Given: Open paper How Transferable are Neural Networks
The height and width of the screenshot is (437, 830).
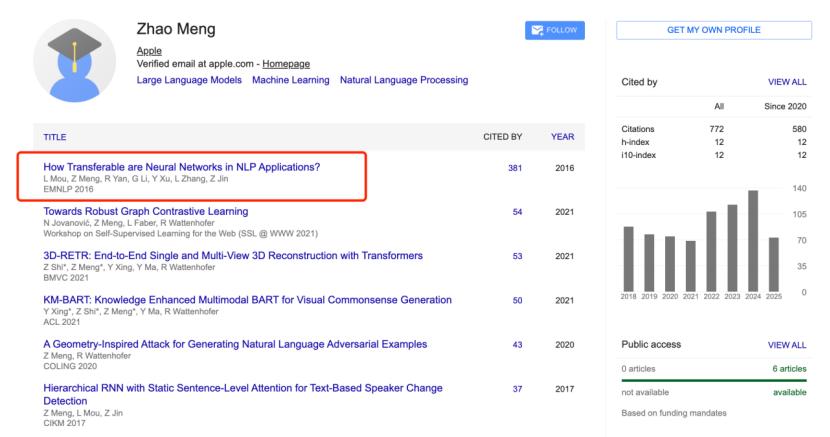Looking at the screenshot, I should tap(182, 167).
